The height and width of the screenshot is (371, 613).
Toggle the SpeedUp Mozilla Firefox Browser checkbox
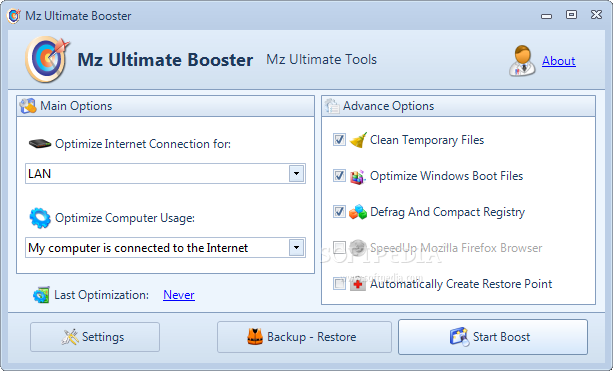coord(339,247)
